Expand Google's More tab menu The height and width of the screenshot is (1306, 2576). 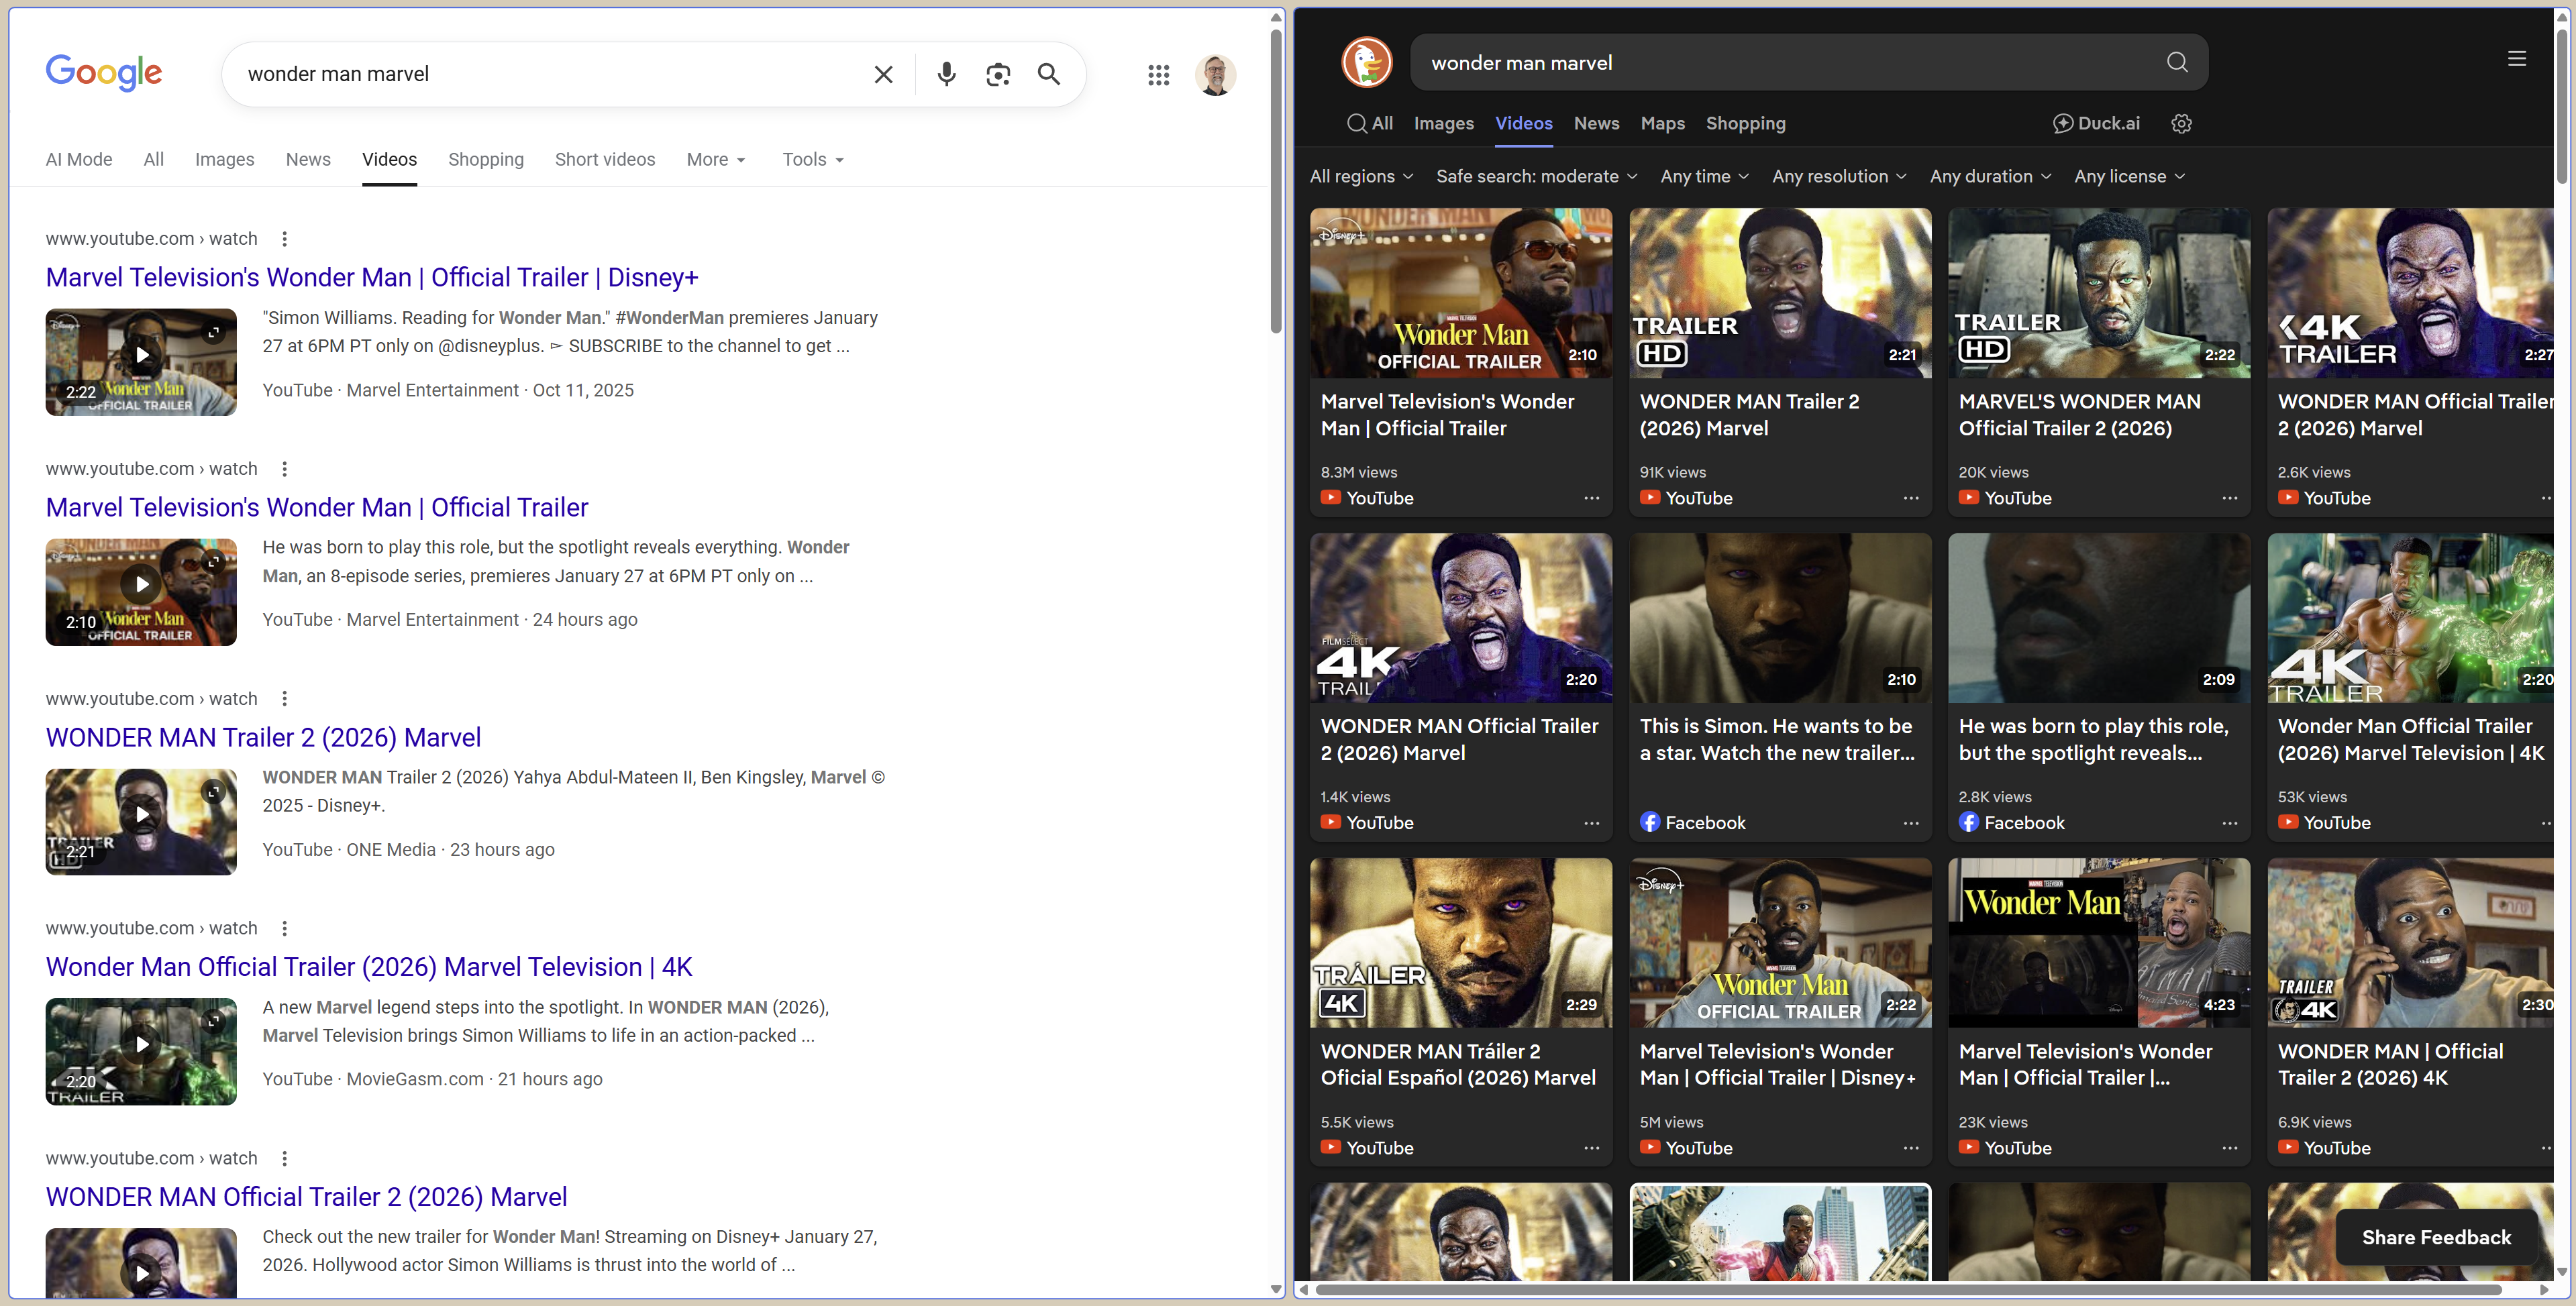[x=716, y=159]
